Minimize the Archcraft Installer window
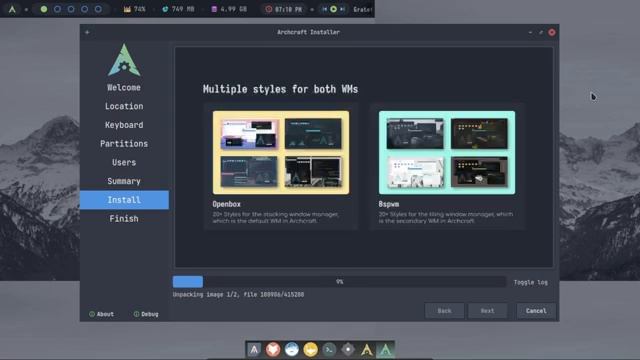 pos(530,32)
